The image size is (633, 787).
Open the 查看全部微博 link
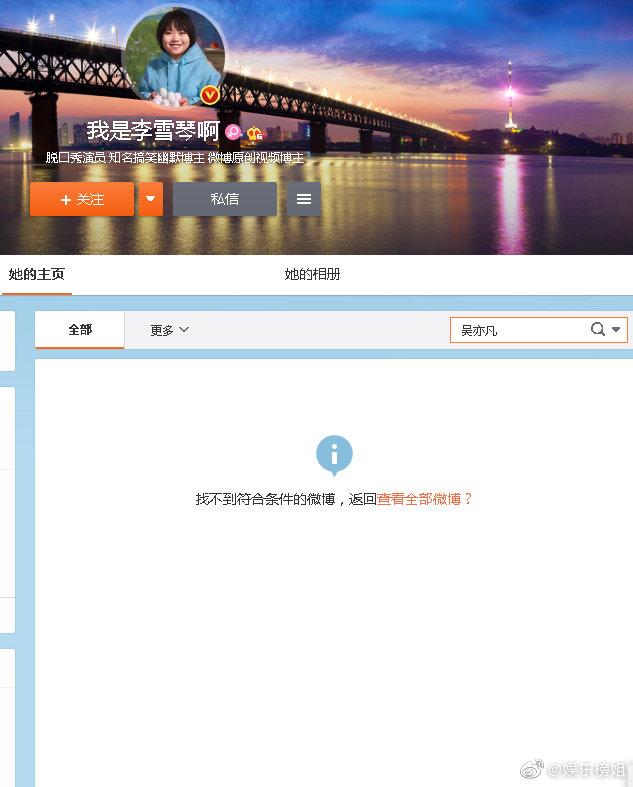(419, 499)
